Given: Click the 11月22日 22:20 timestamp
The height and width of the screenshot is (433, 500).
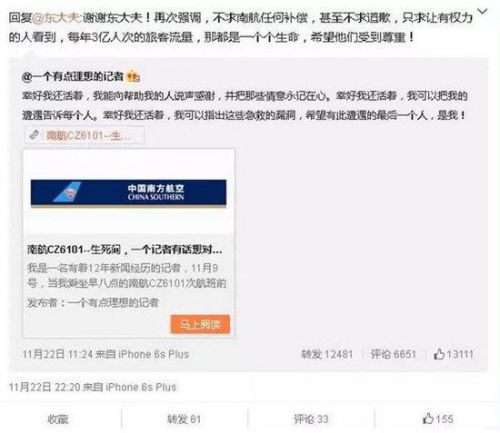Looking at the screenshot, I should (x=45, y=387).
